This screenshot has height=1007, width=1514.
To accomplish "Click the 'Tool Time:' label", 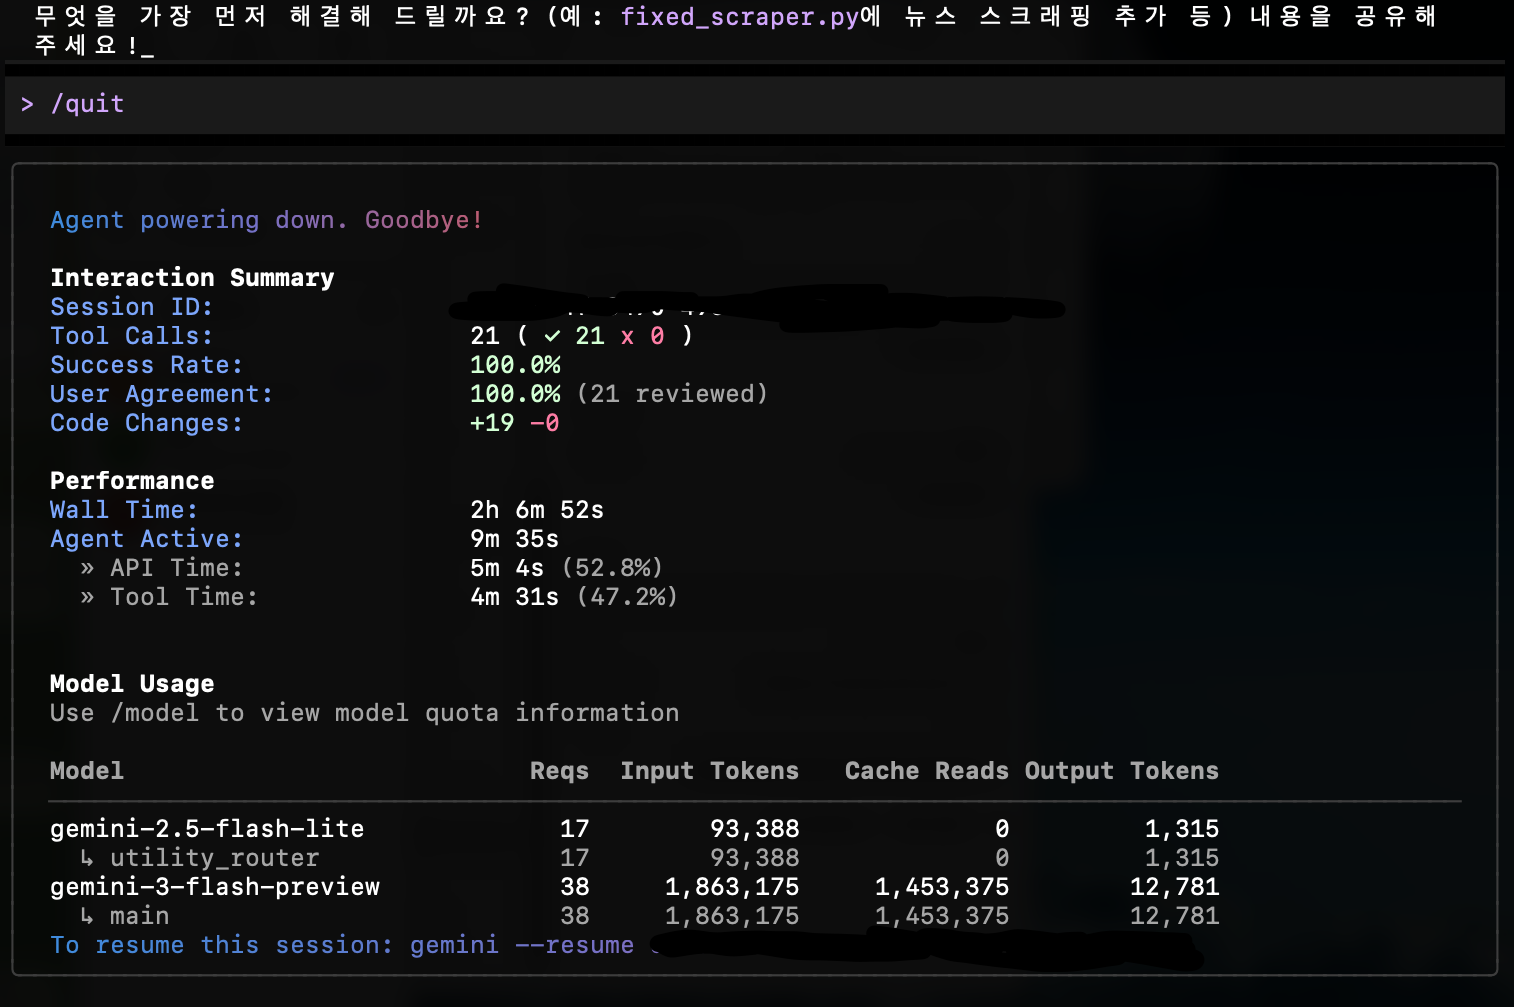I will [184, 597].
